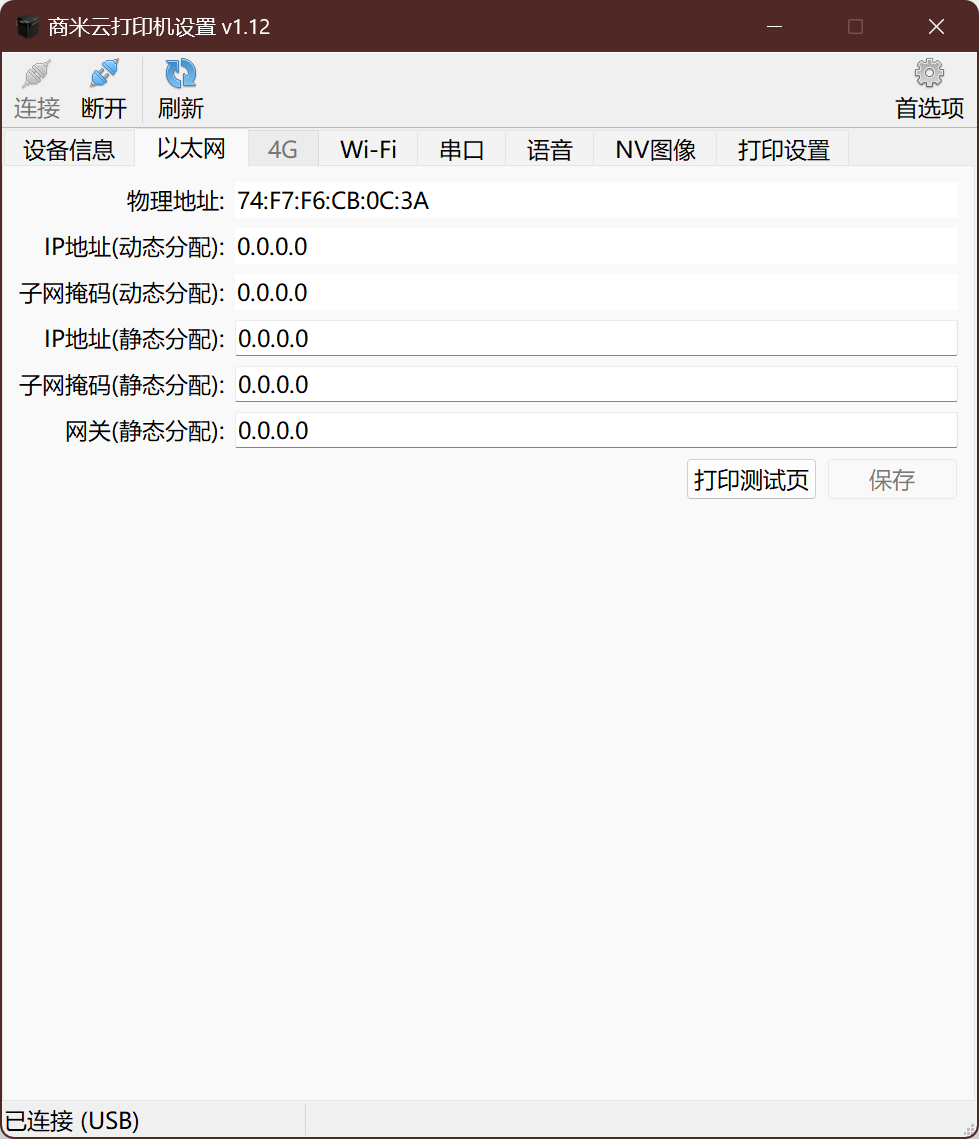The width and height of the screenshot is (979, 1139).
Task: Close the printer settings window
Action: click(x=936, y=27)
